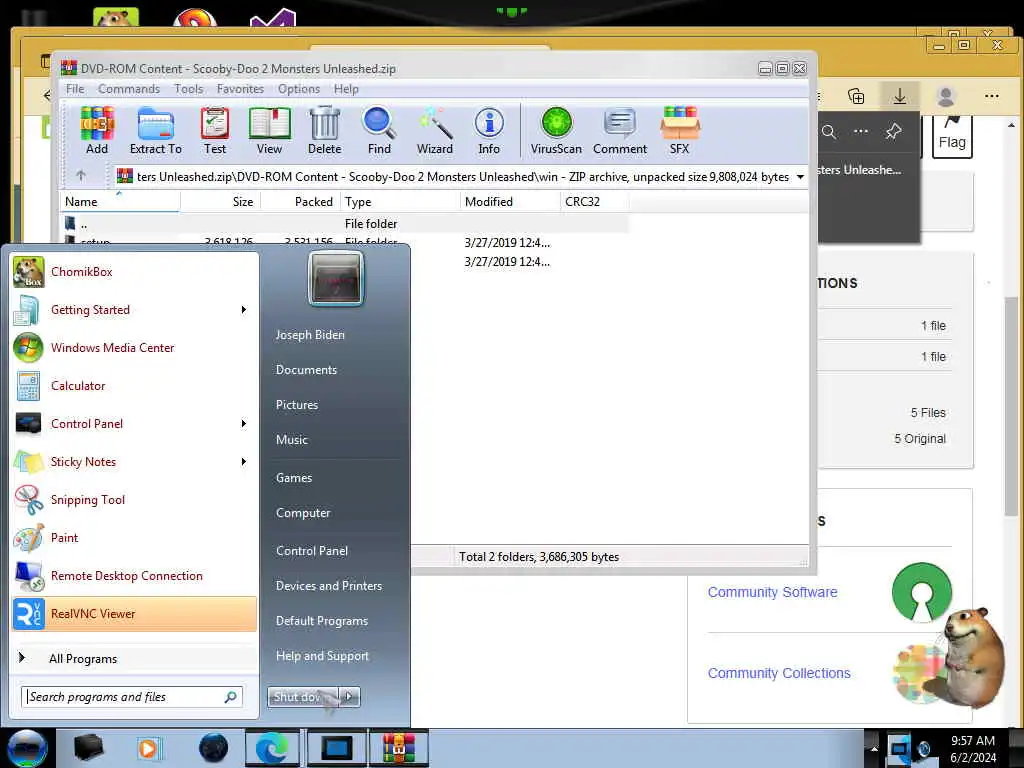The width and height of the screenshot is (1024, 768).
Task: Open media player taskbar icon
Action: point(148,748)
